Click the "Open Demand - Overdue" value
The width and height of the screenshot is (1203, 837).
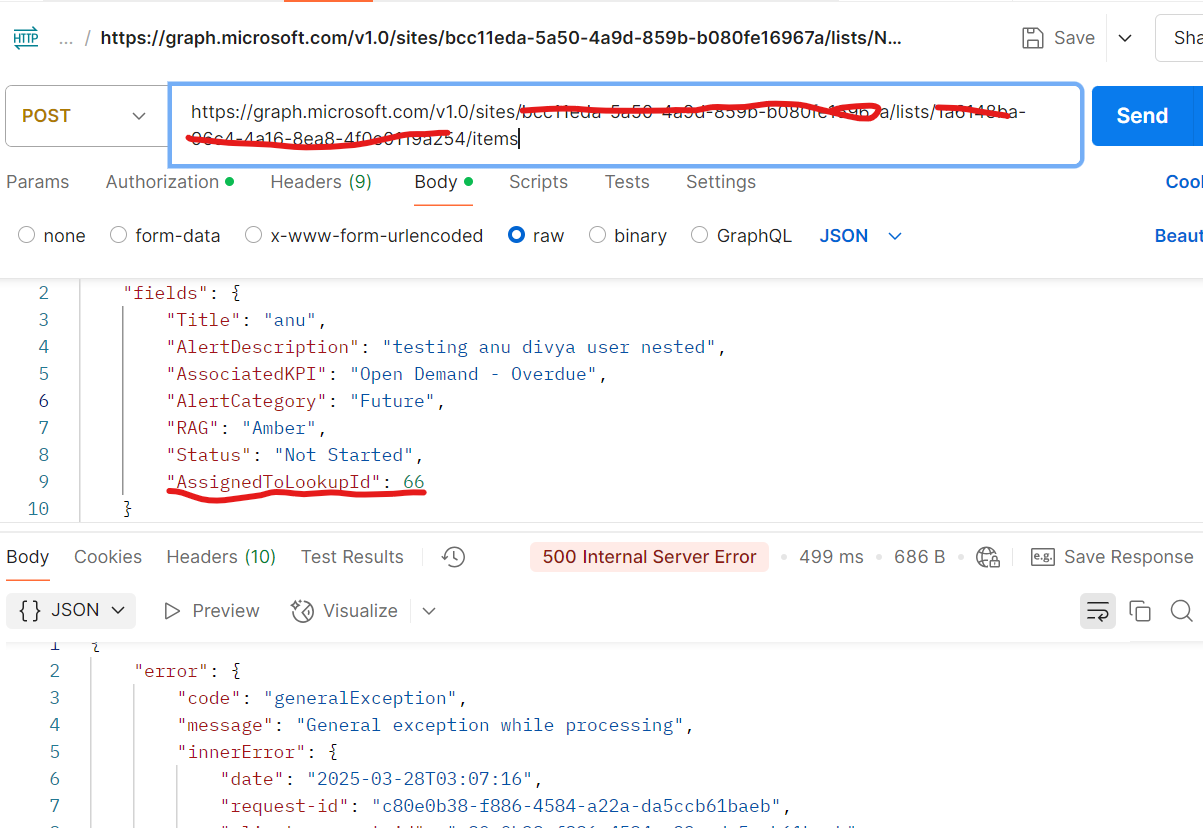tap(473, 374)
